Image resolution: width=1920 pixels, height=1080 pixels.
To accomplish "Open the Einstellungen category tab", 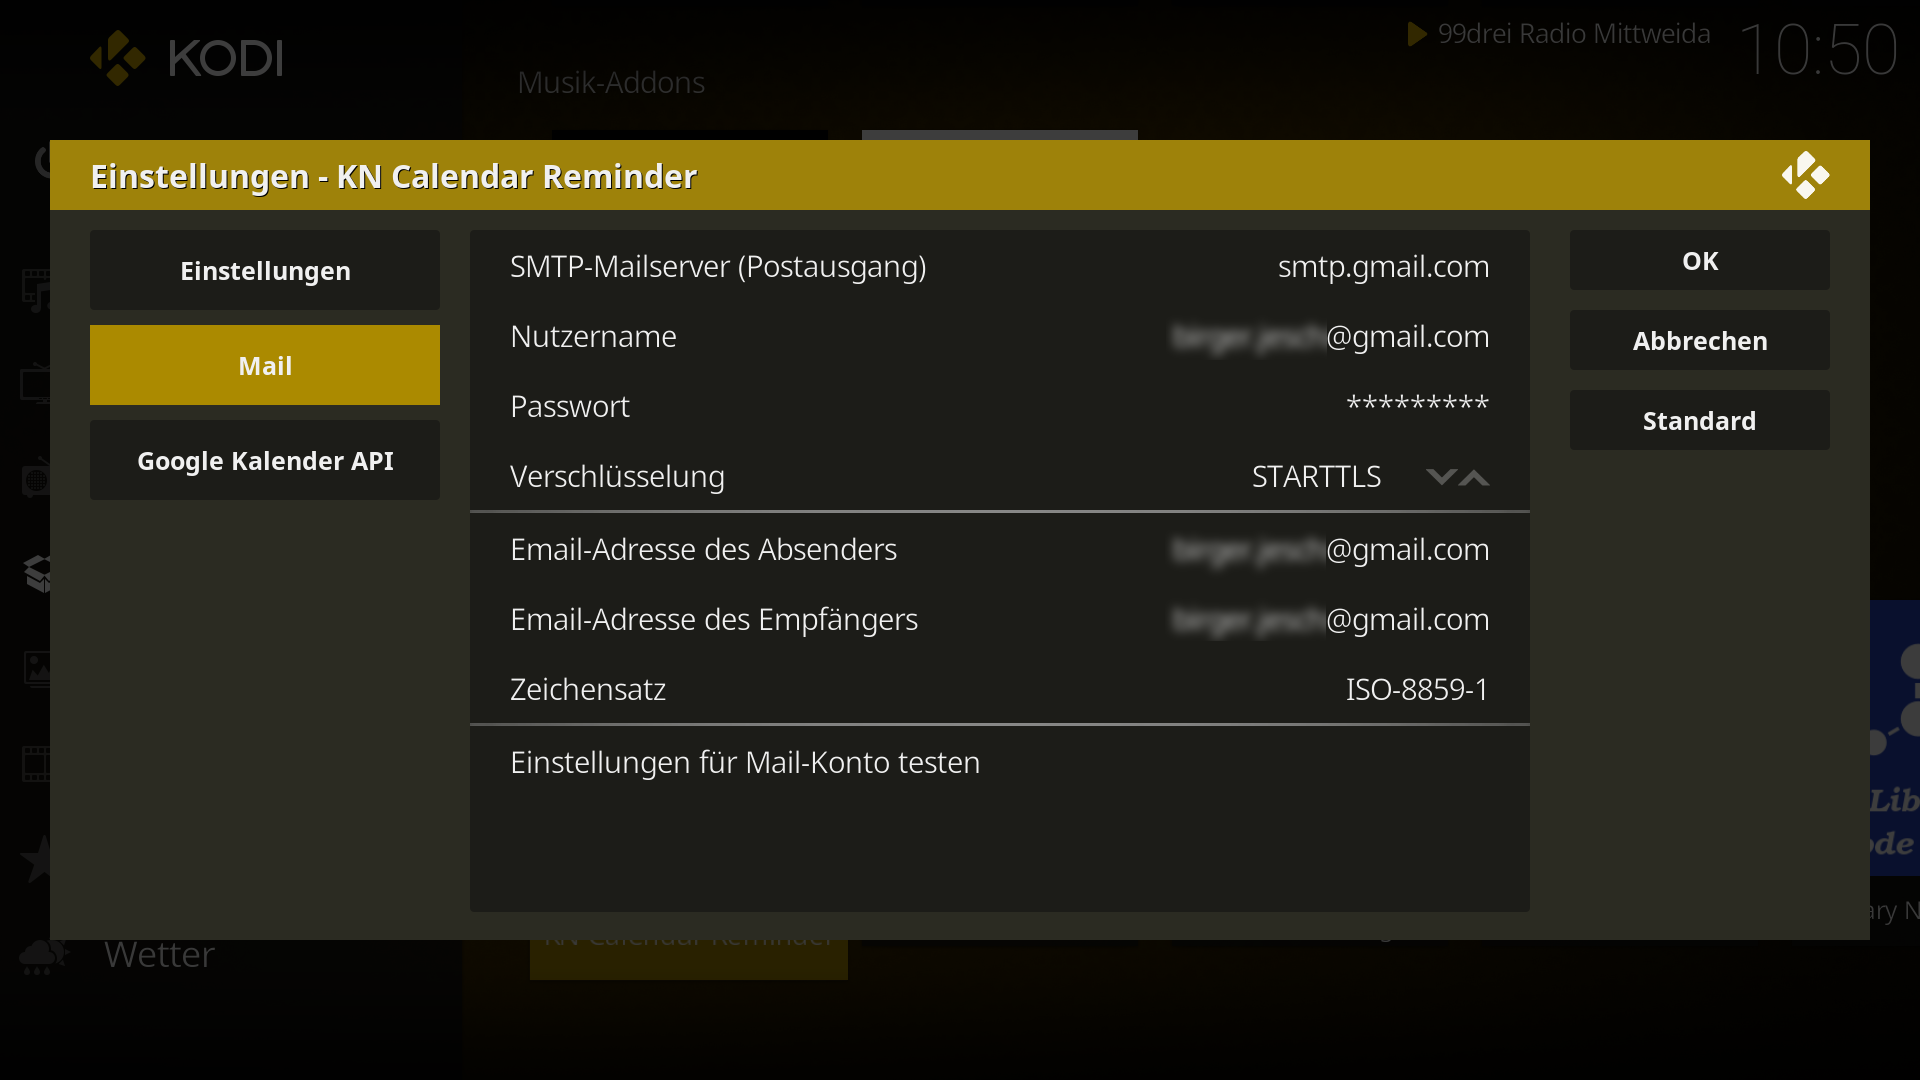I will 265,270.
